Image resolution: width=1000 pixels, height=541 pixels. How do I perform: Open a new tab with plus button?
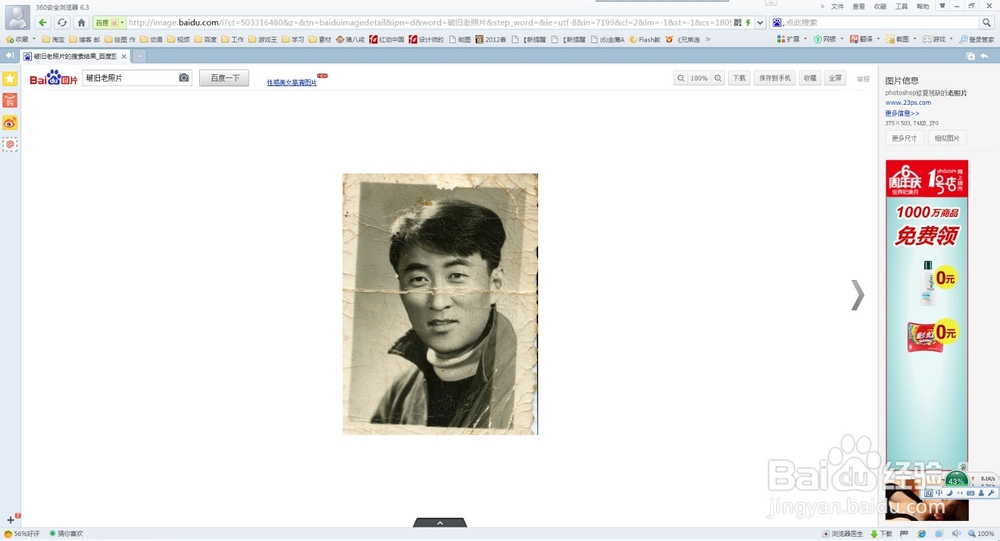pyautogui.click(x=139, y=56)
